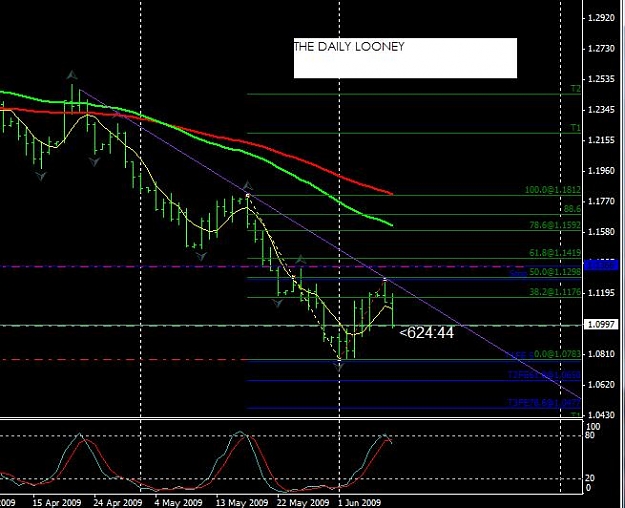Select the 50.0@1.1298 Fibonacci level label
This screenshot has width=625, height=508.
click(x=555, y=272)
